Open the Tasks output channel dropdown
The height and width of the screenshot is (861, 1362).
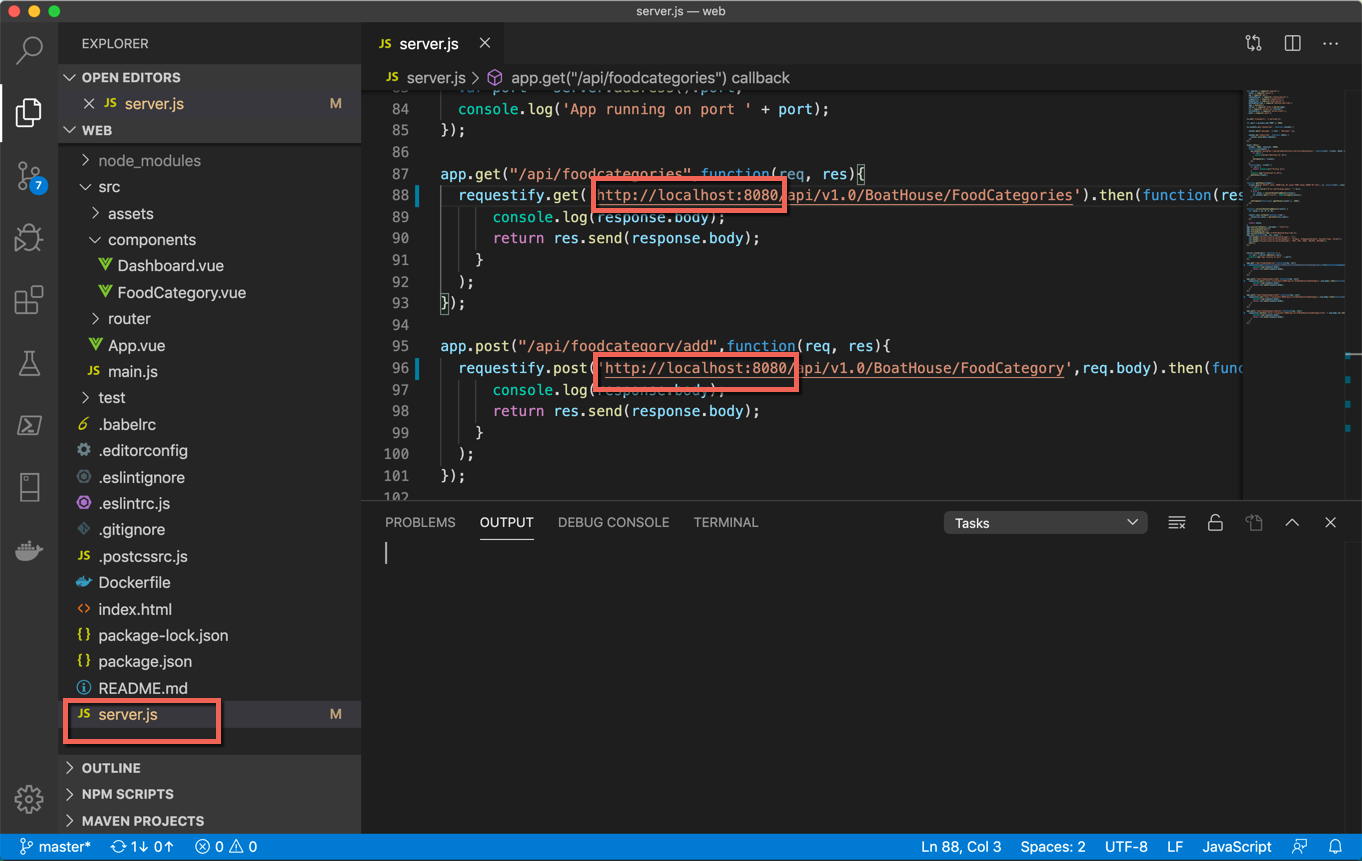(1045, 523)
